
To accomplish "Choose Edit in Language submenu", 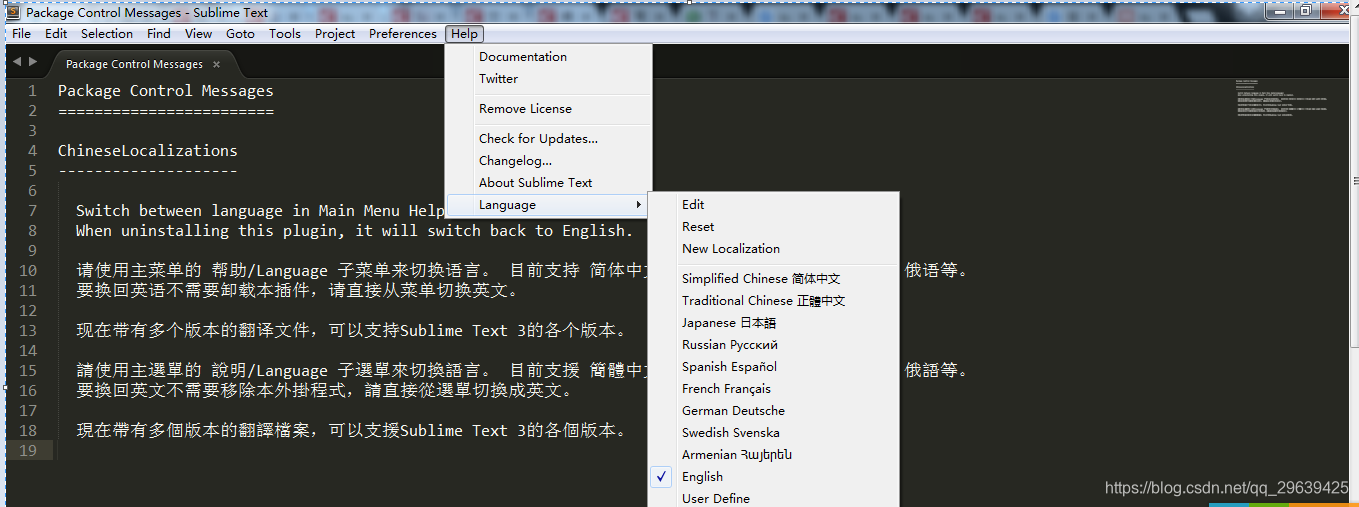I will (774, 205).
